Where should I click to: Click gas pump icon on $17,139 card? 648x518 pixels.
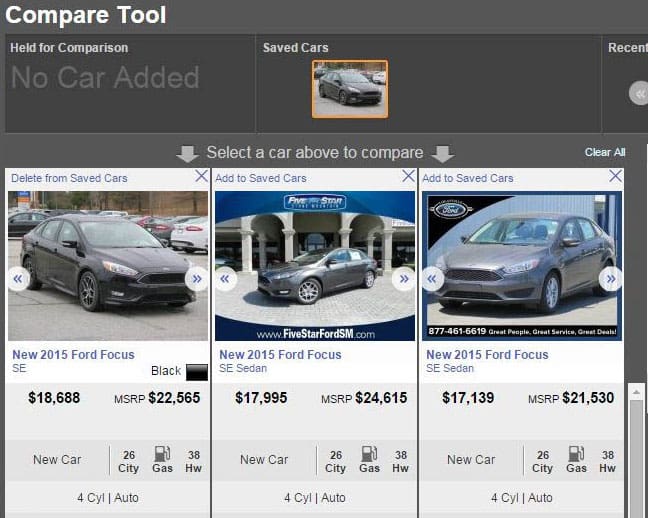[576, 454]
